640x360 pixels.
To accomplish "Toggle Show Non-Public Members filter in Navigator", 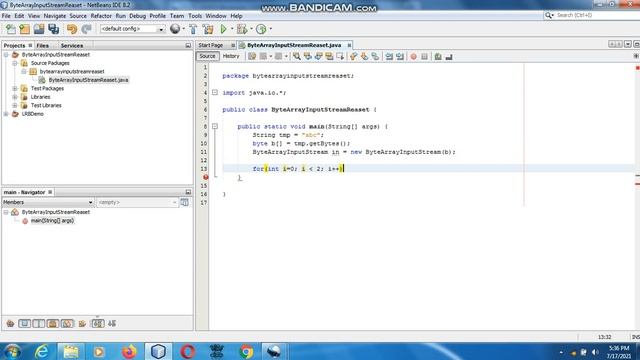I will pos(53,324).
